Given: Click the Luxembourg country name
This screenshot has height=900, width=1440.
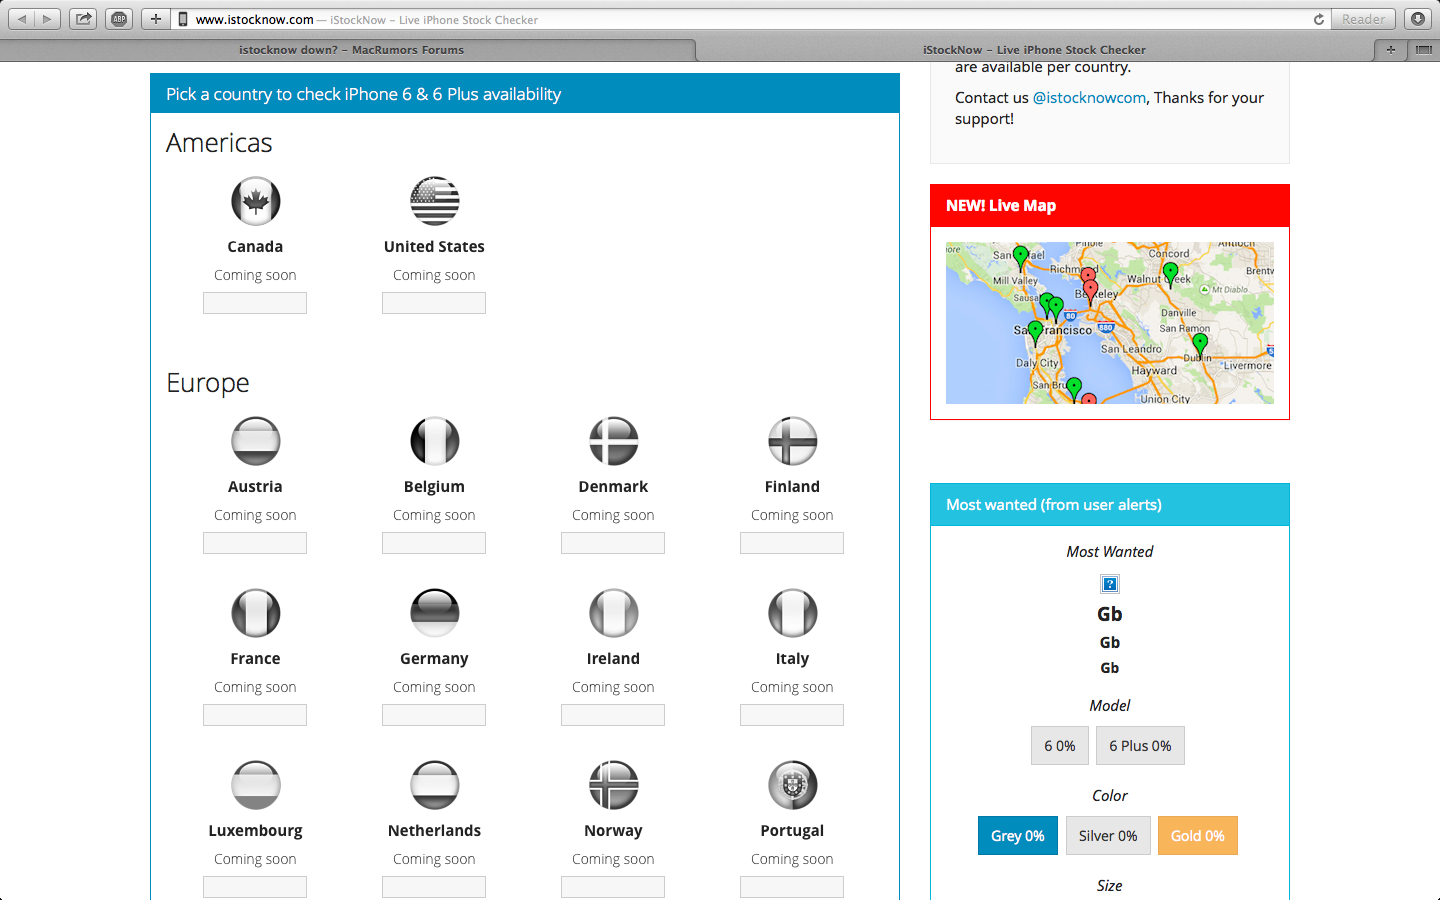Looking at the screenshot, I should [255, 831].
